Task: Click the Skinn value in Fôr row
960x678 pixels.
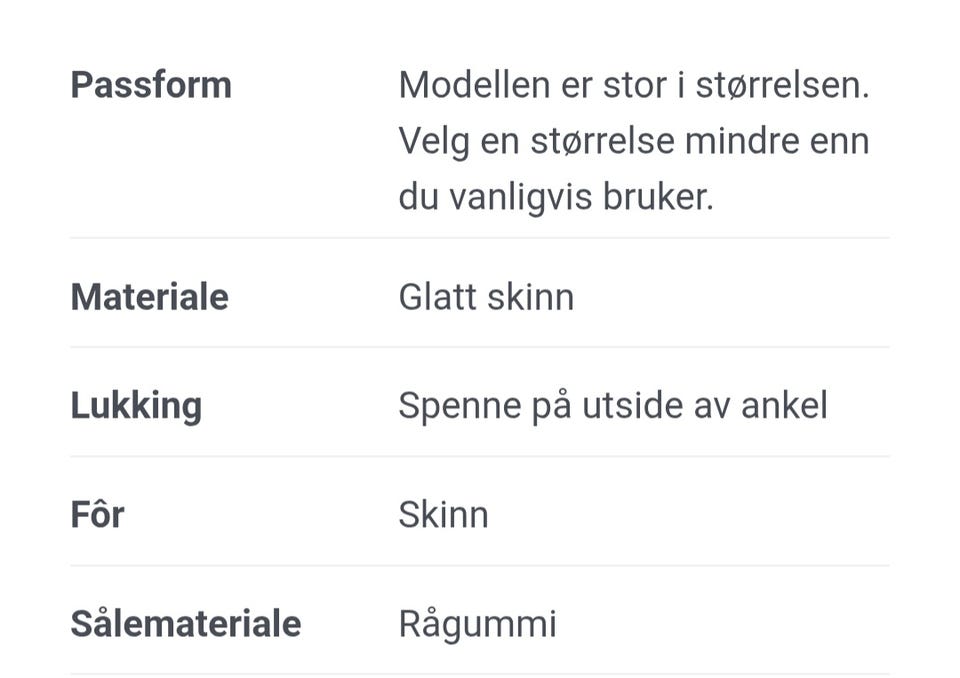Action: [x=443, y=515]
